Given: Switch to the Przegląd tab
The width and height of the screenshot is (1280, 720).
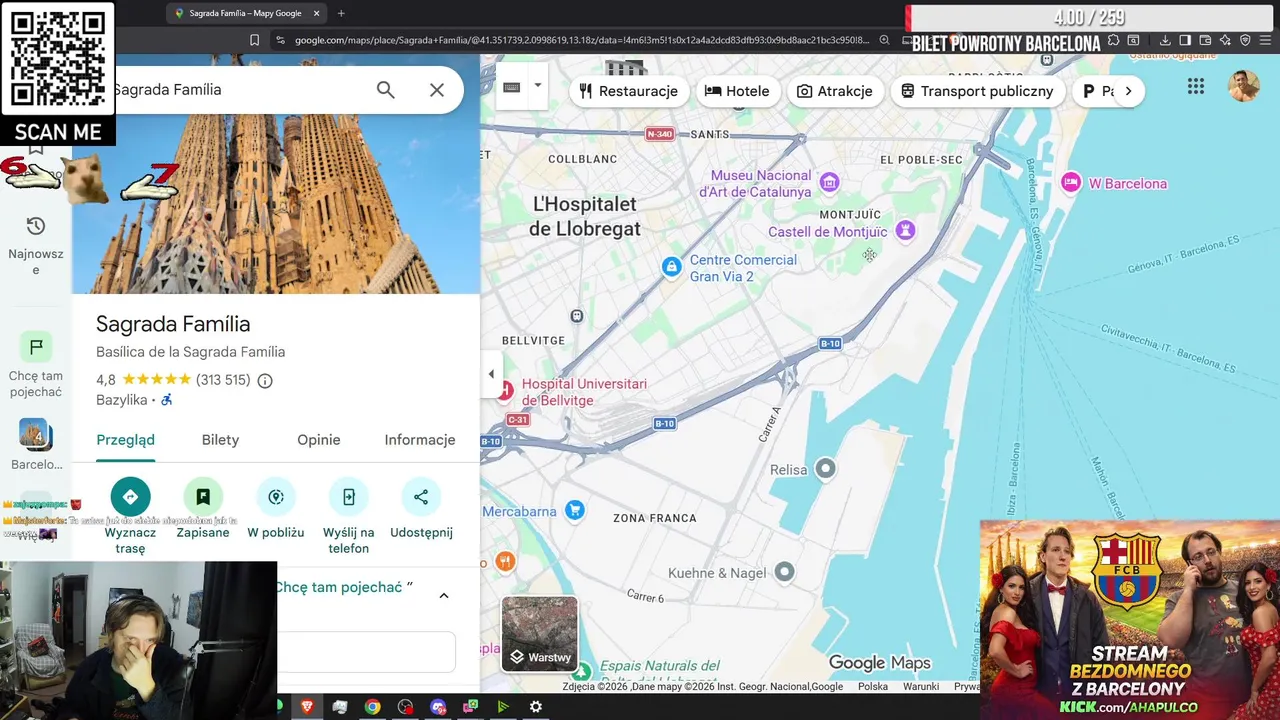Looking at the screenshot, I should pyautogui.click(x=125, y=440).
